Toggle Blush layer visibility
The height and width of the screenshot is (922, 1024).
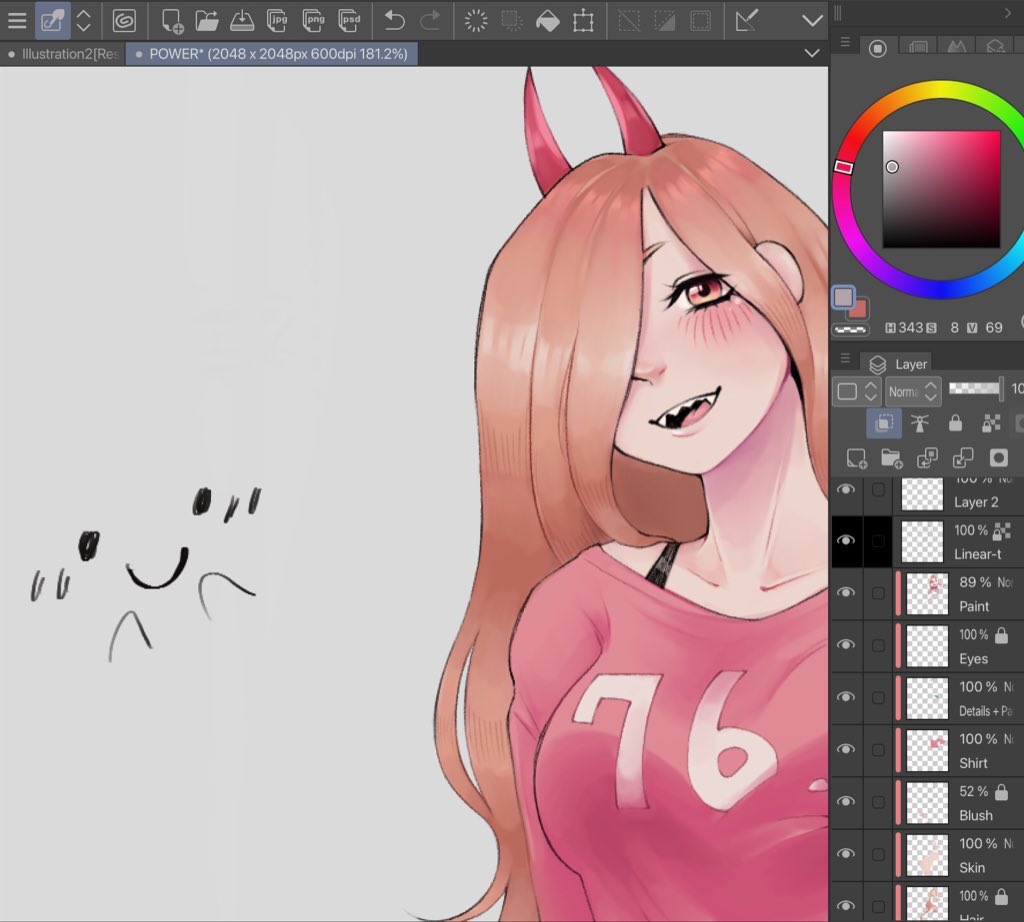click(846, 801)
